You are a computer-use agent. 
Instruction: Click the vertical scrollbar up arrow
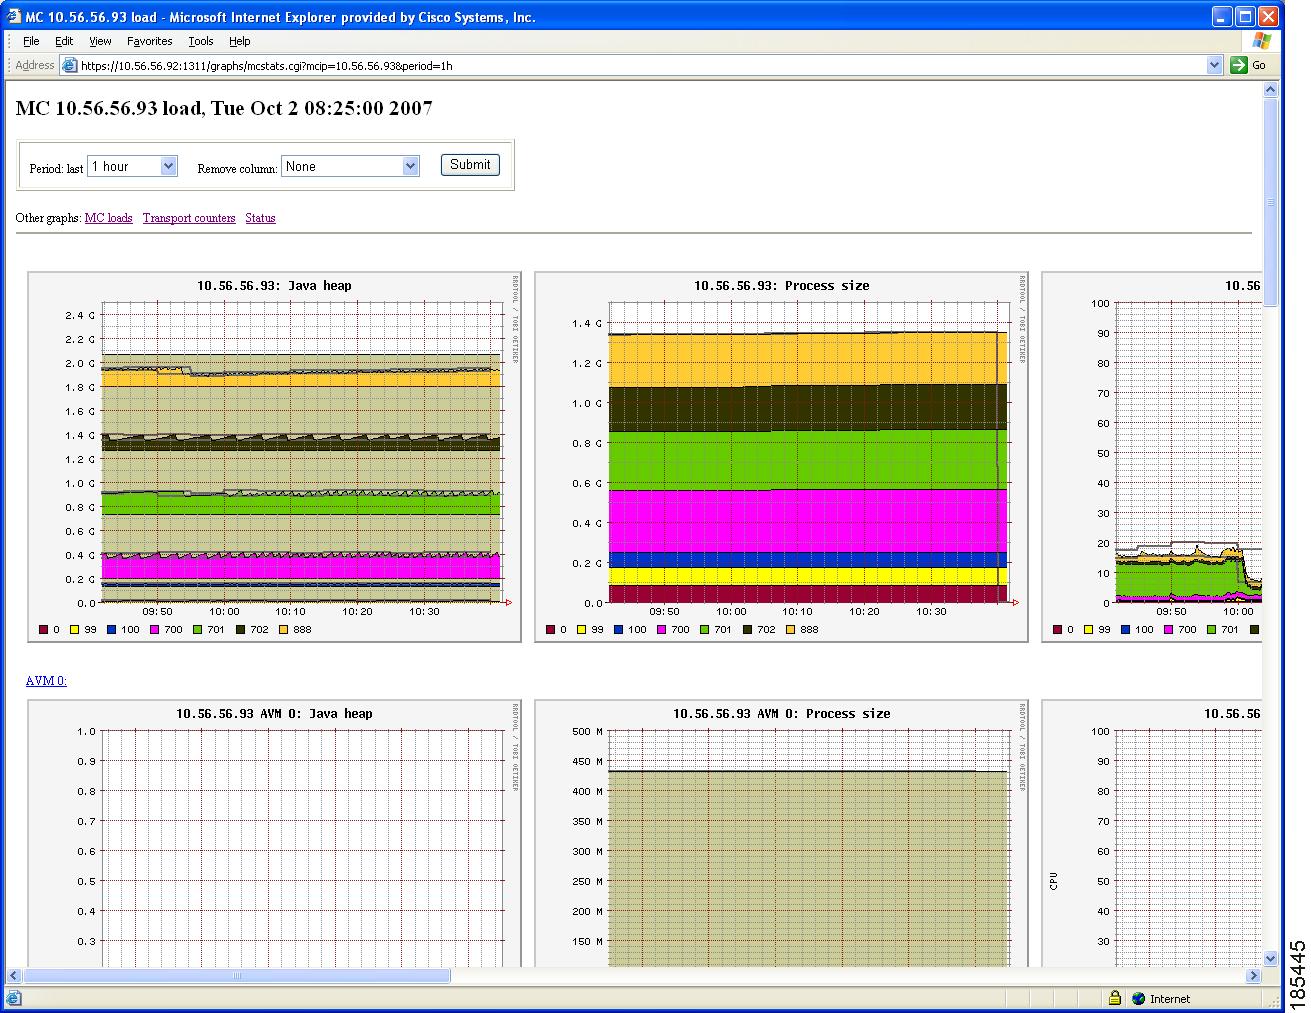click(x=1271, y=90)
